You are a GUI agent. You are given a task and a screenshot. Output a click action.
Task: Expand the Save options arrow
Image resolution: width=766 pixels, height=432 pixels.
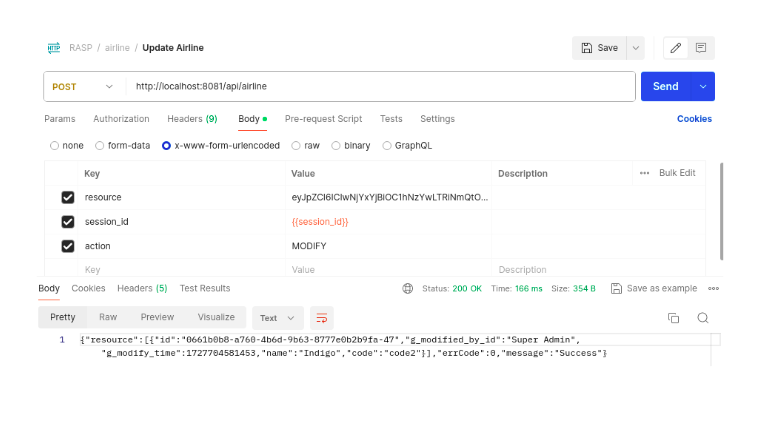[x=636, y=48]
